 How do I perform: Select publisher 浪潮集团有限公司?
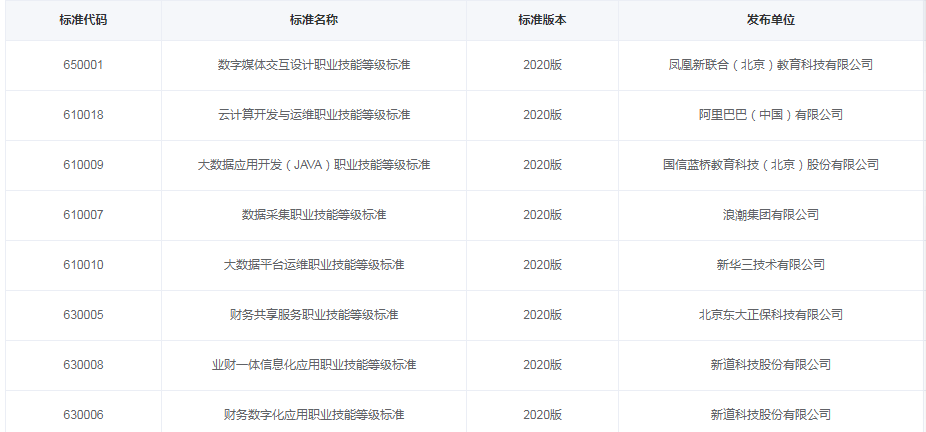coord(770,215)
